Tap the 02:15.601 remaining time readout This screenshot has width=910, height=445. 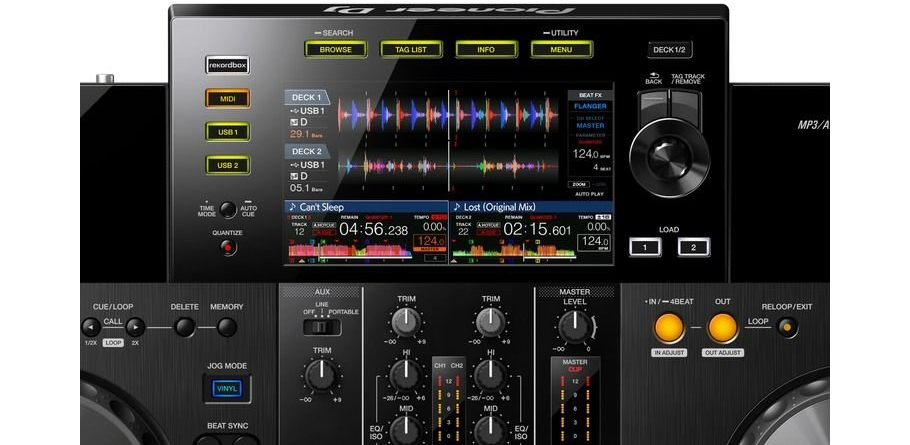coord(537,229)
